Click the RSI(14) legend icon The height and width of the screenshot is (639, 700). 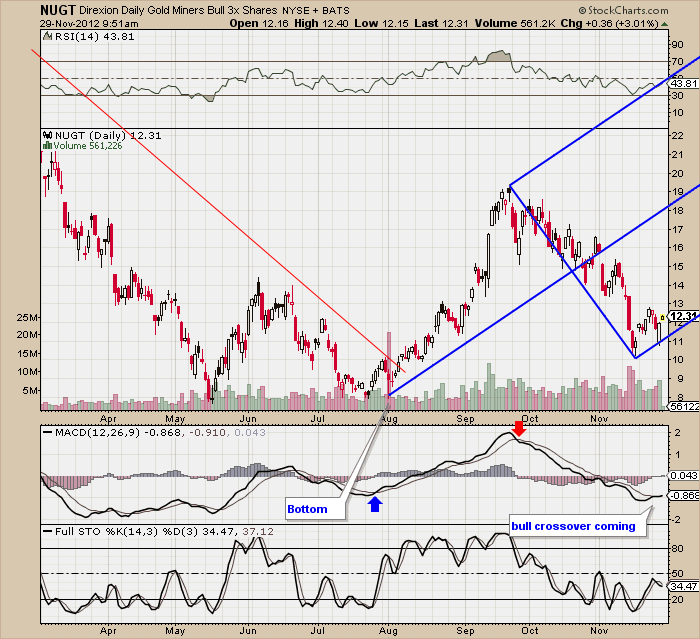tap(47, 37)
